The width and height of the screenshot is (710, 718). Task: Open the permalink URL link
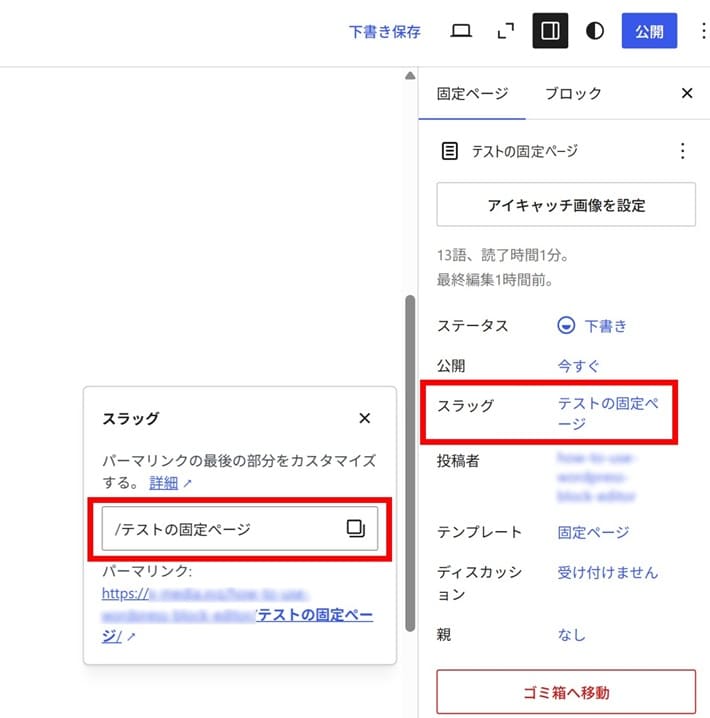coord(237,615)
